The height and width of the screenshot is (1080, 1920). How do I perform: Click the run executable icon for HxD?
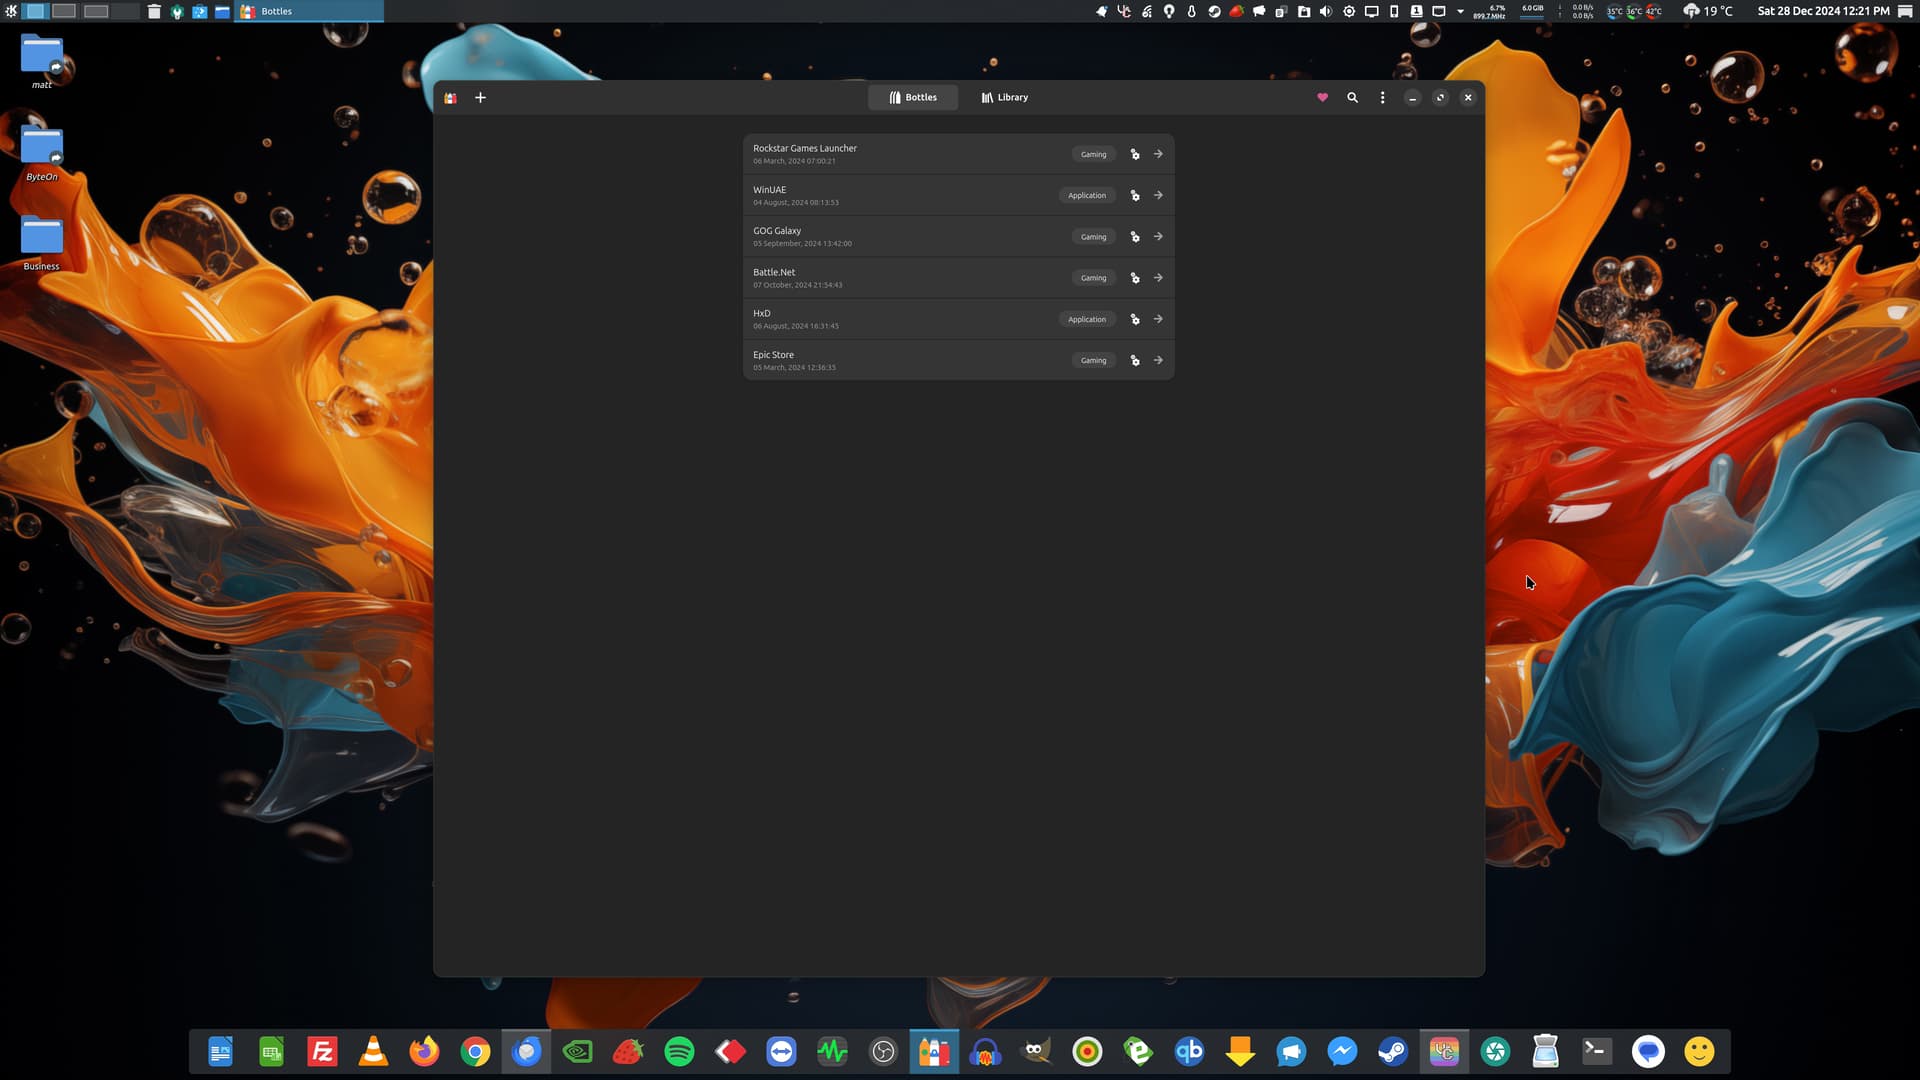tap(1135, 319)
